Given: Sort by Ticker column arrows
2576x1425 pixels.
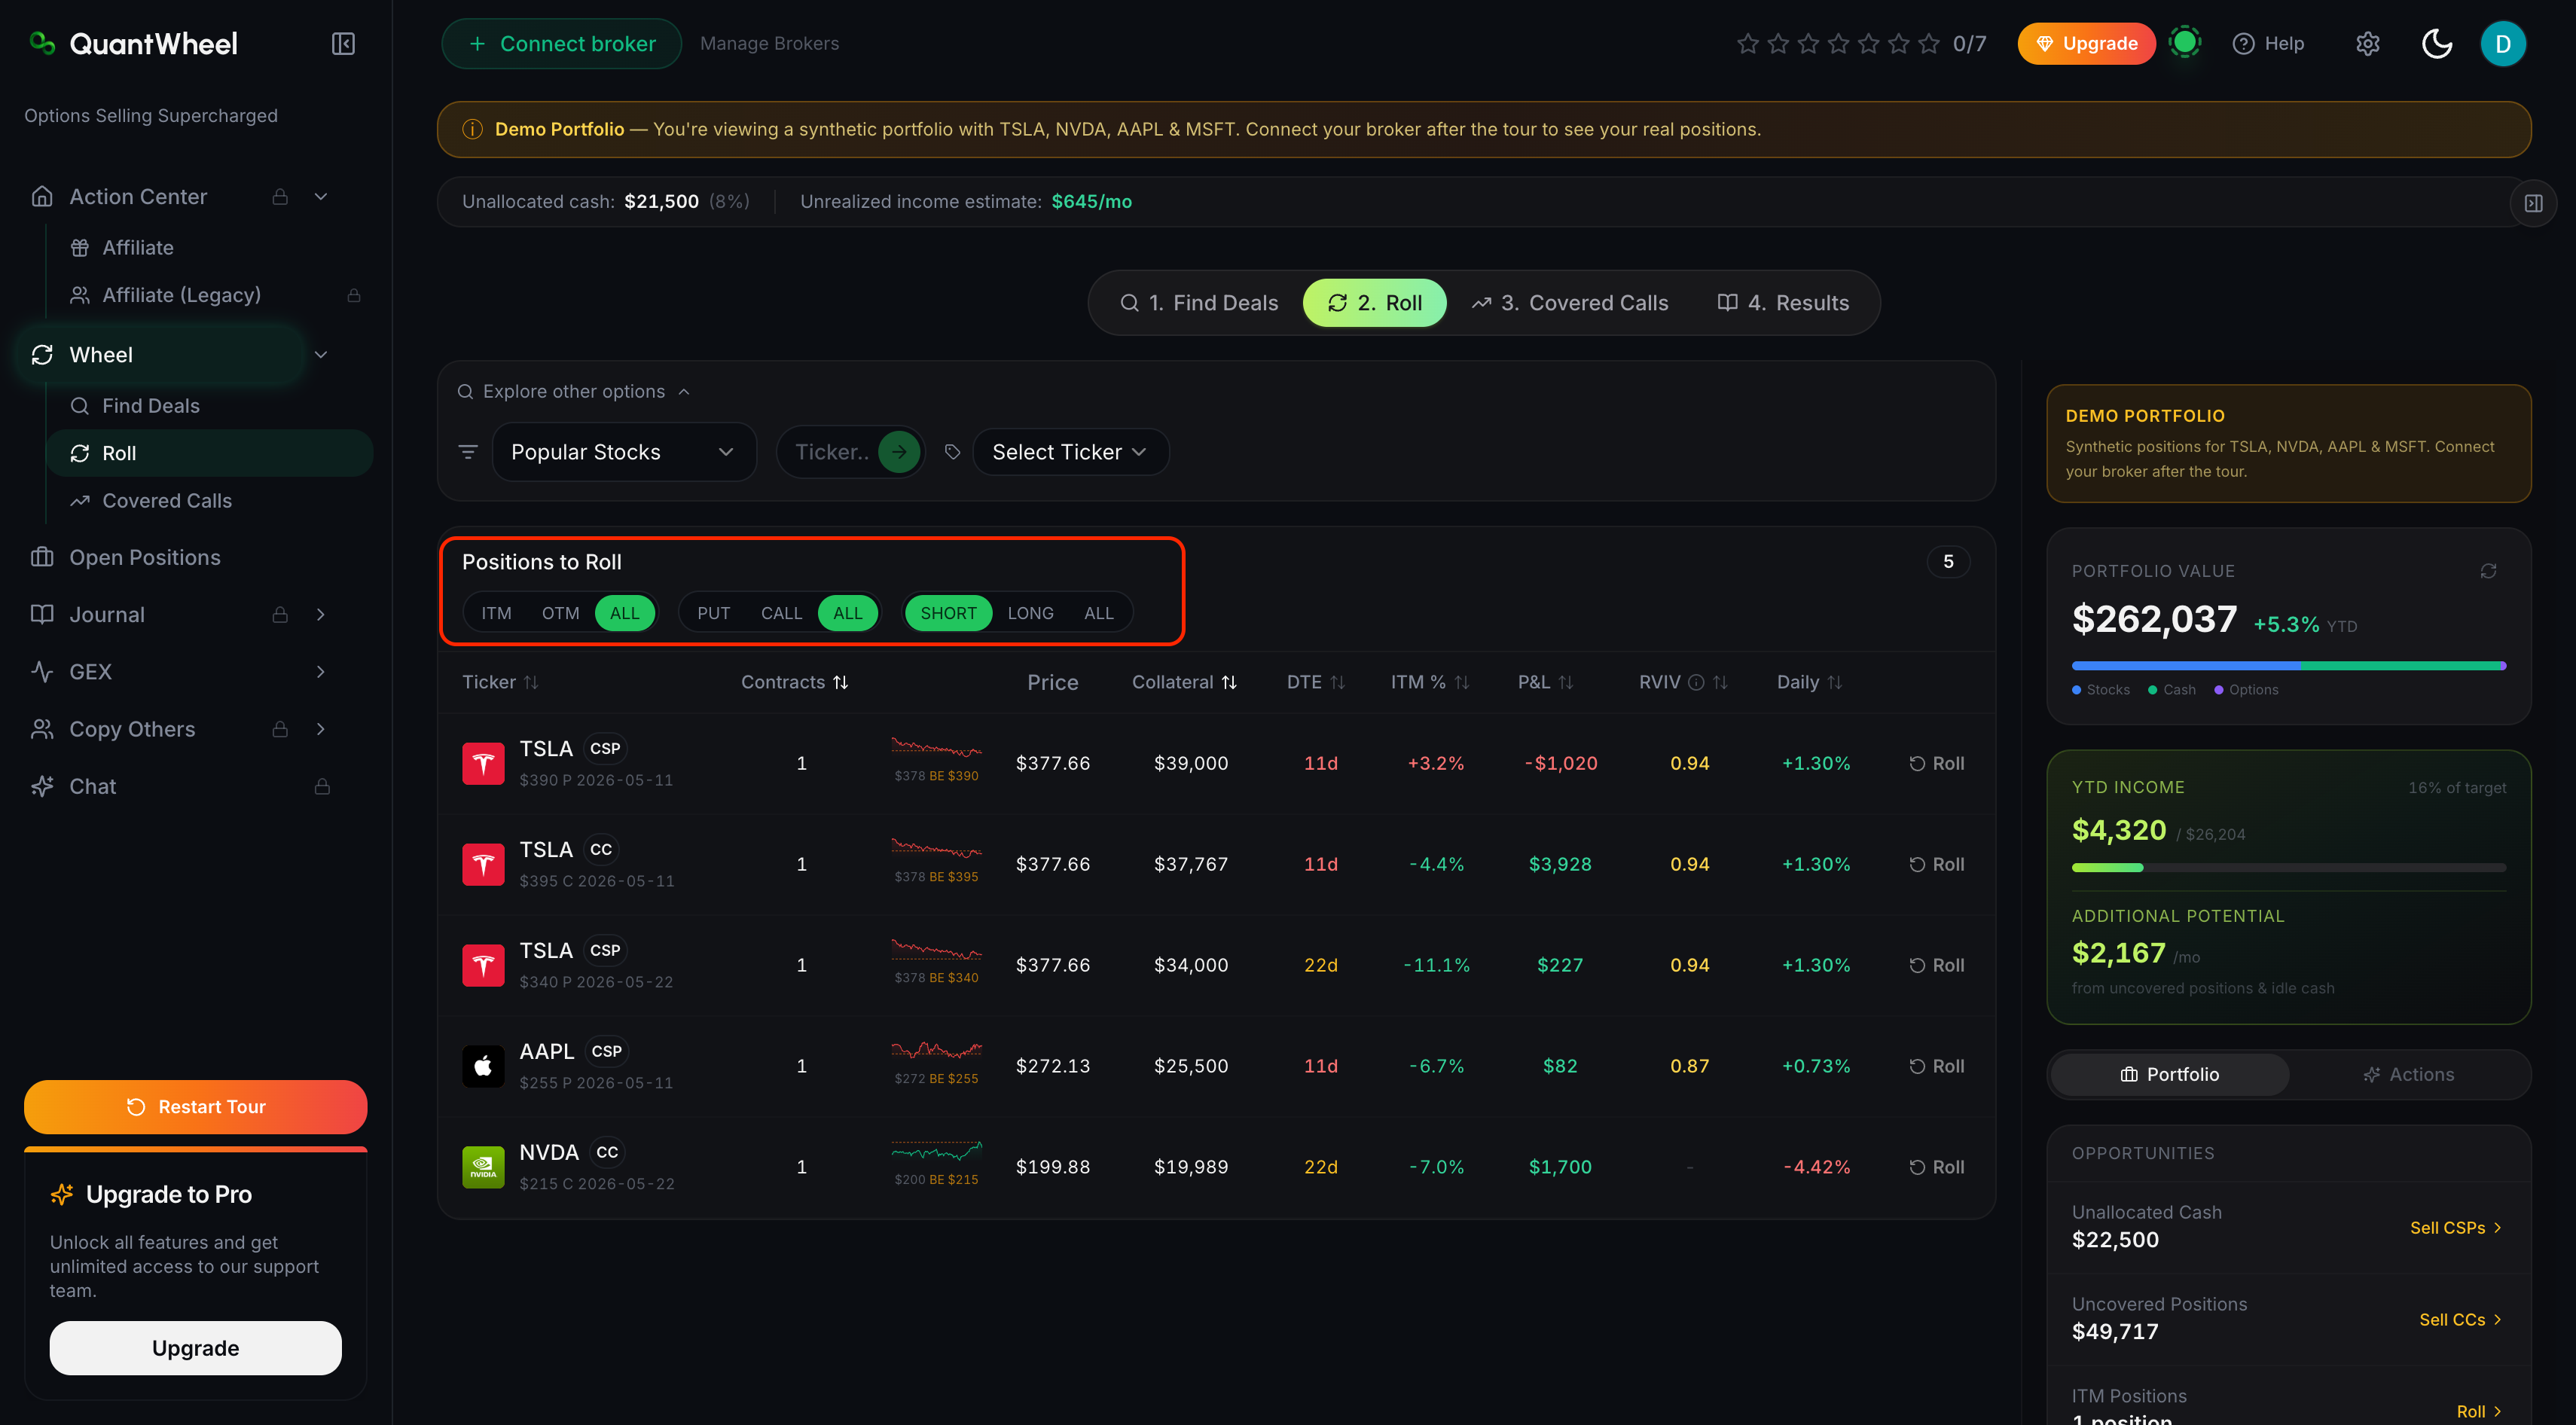Looking at the screenshot, I should pos(531,682).
